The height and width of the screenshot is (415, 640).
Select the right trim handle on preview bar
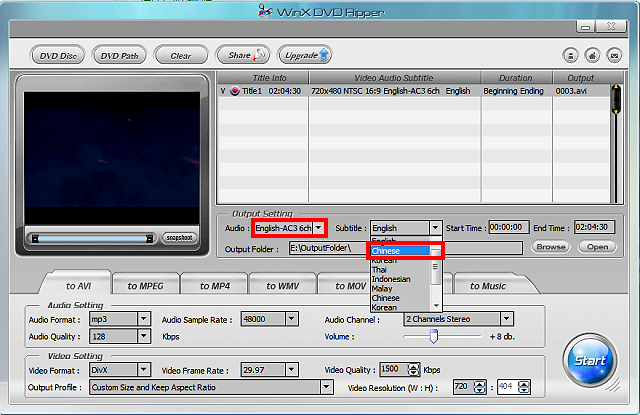tap(150, 238)
